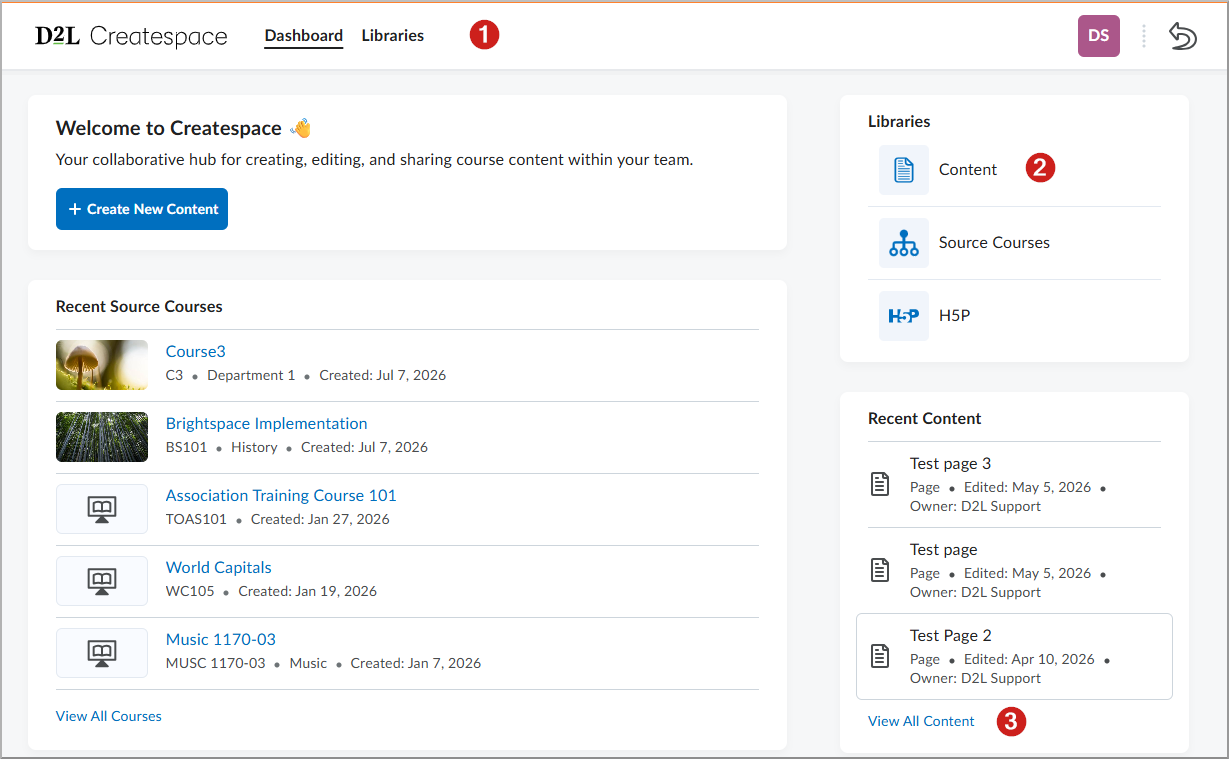This screenshot has width=1229, height=759.
Task: Open the Course3 course link
Action: coord(196,352)
